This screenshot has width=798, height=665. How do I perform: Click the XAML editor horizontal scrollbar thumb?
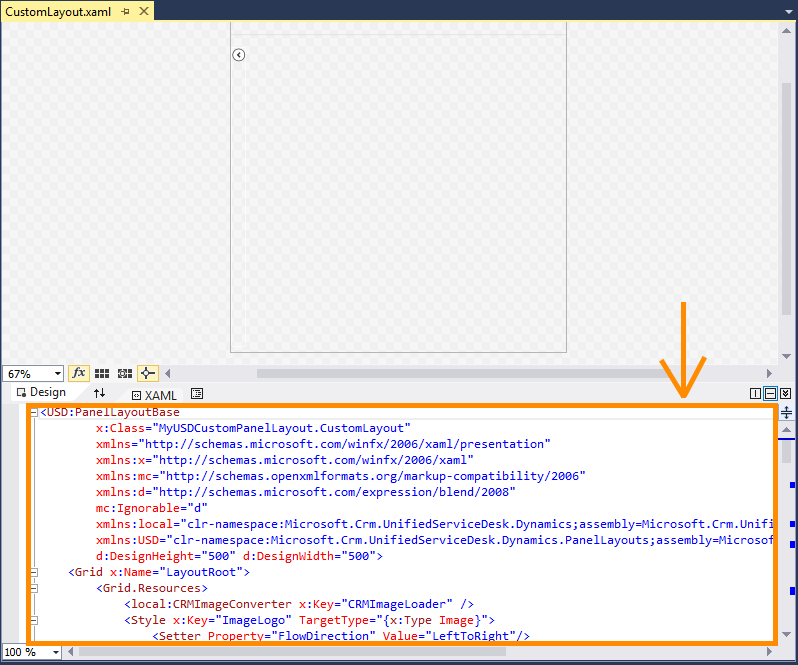click(x=292, y=652)
